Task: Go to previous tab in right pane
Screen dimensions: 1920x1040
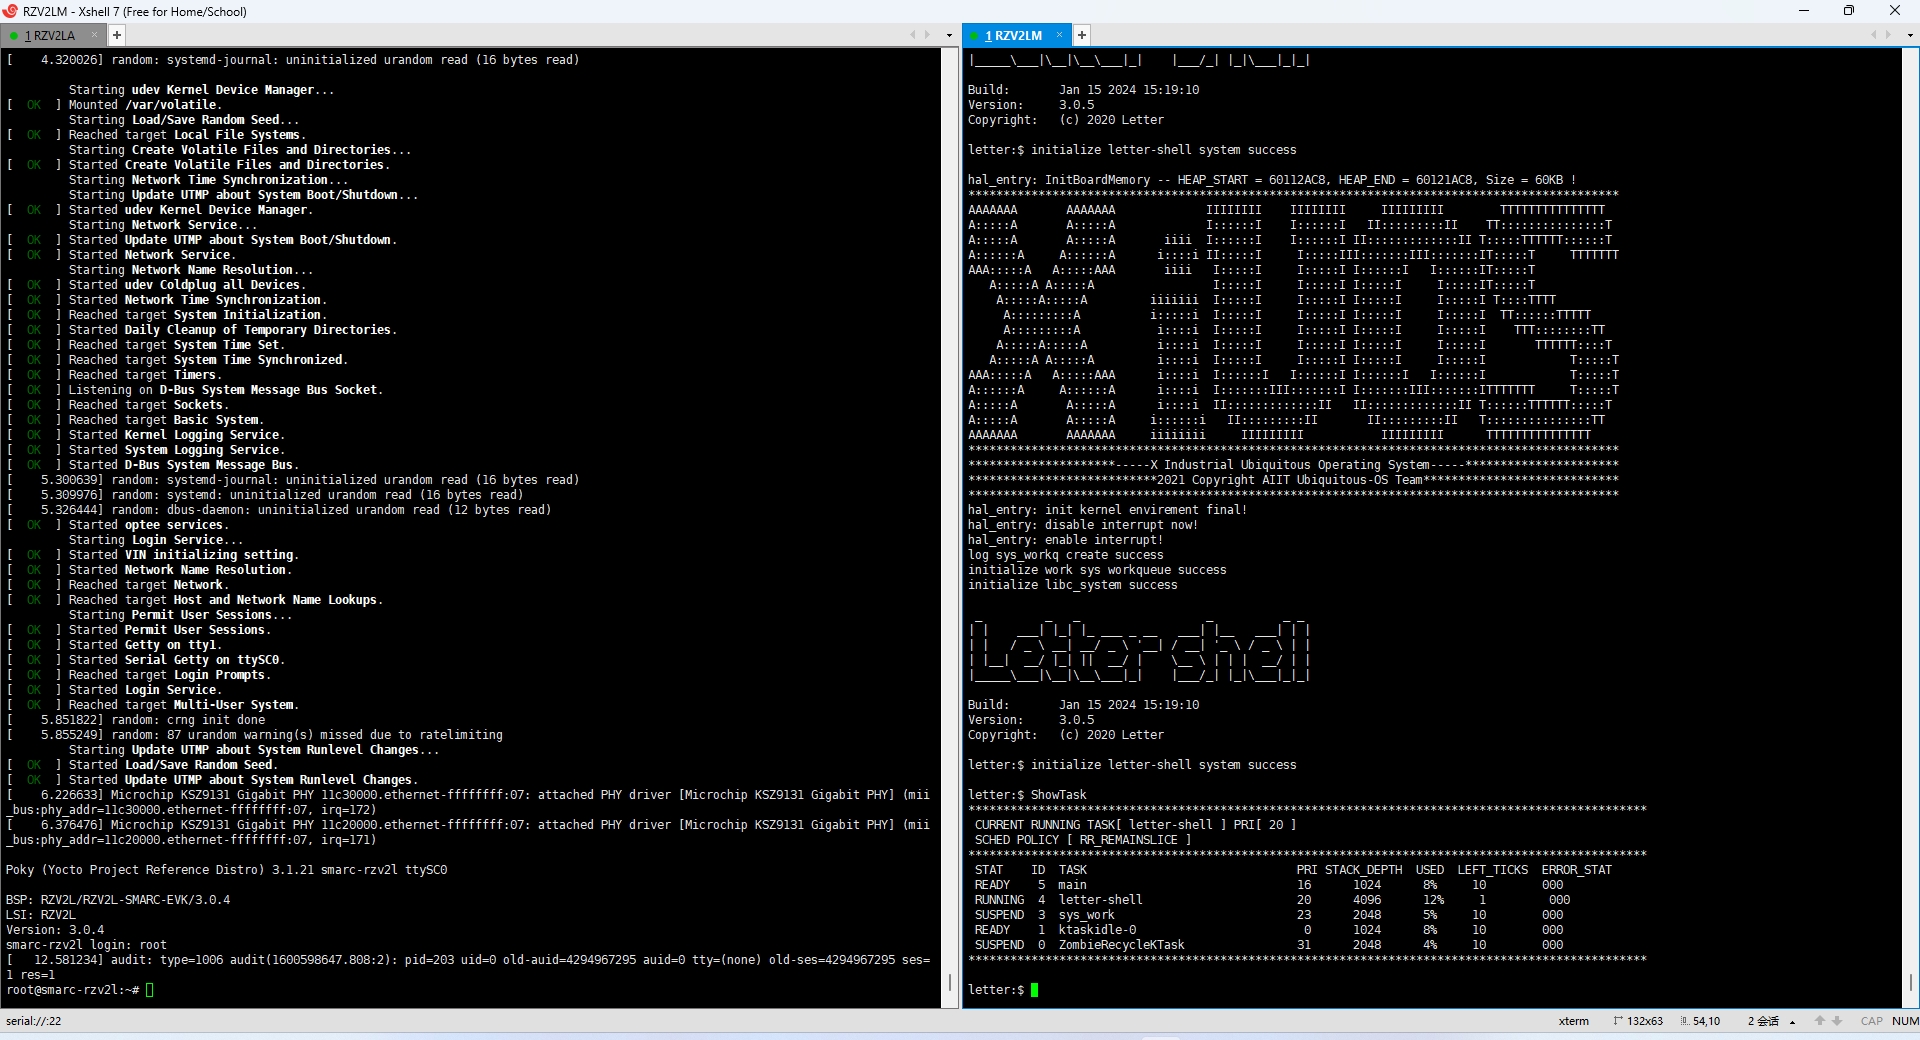Action: pos(1873,35)
